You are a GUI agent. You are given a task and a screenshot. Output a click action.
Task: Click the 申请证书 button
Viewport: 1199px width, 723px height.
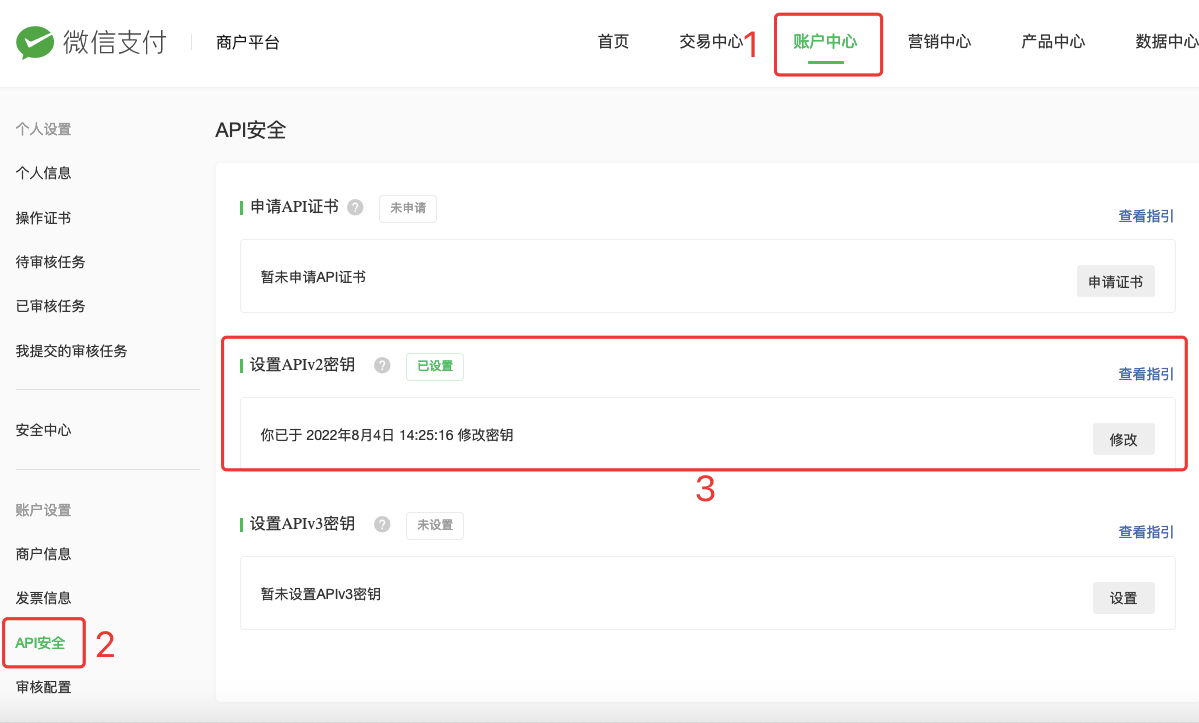[x=1116, y=281]
